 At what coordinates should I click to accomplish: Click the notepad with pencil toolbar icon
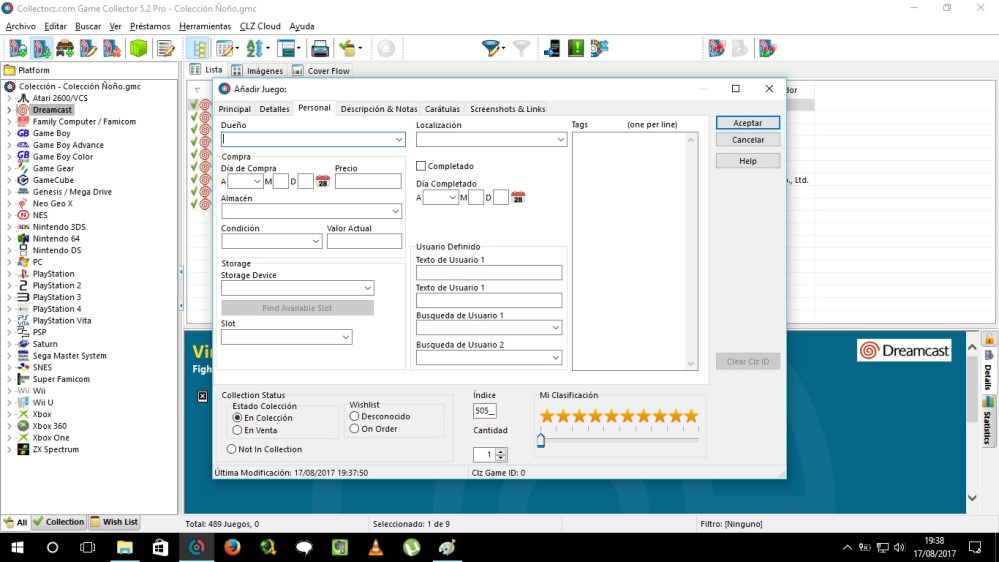(166, 48)
